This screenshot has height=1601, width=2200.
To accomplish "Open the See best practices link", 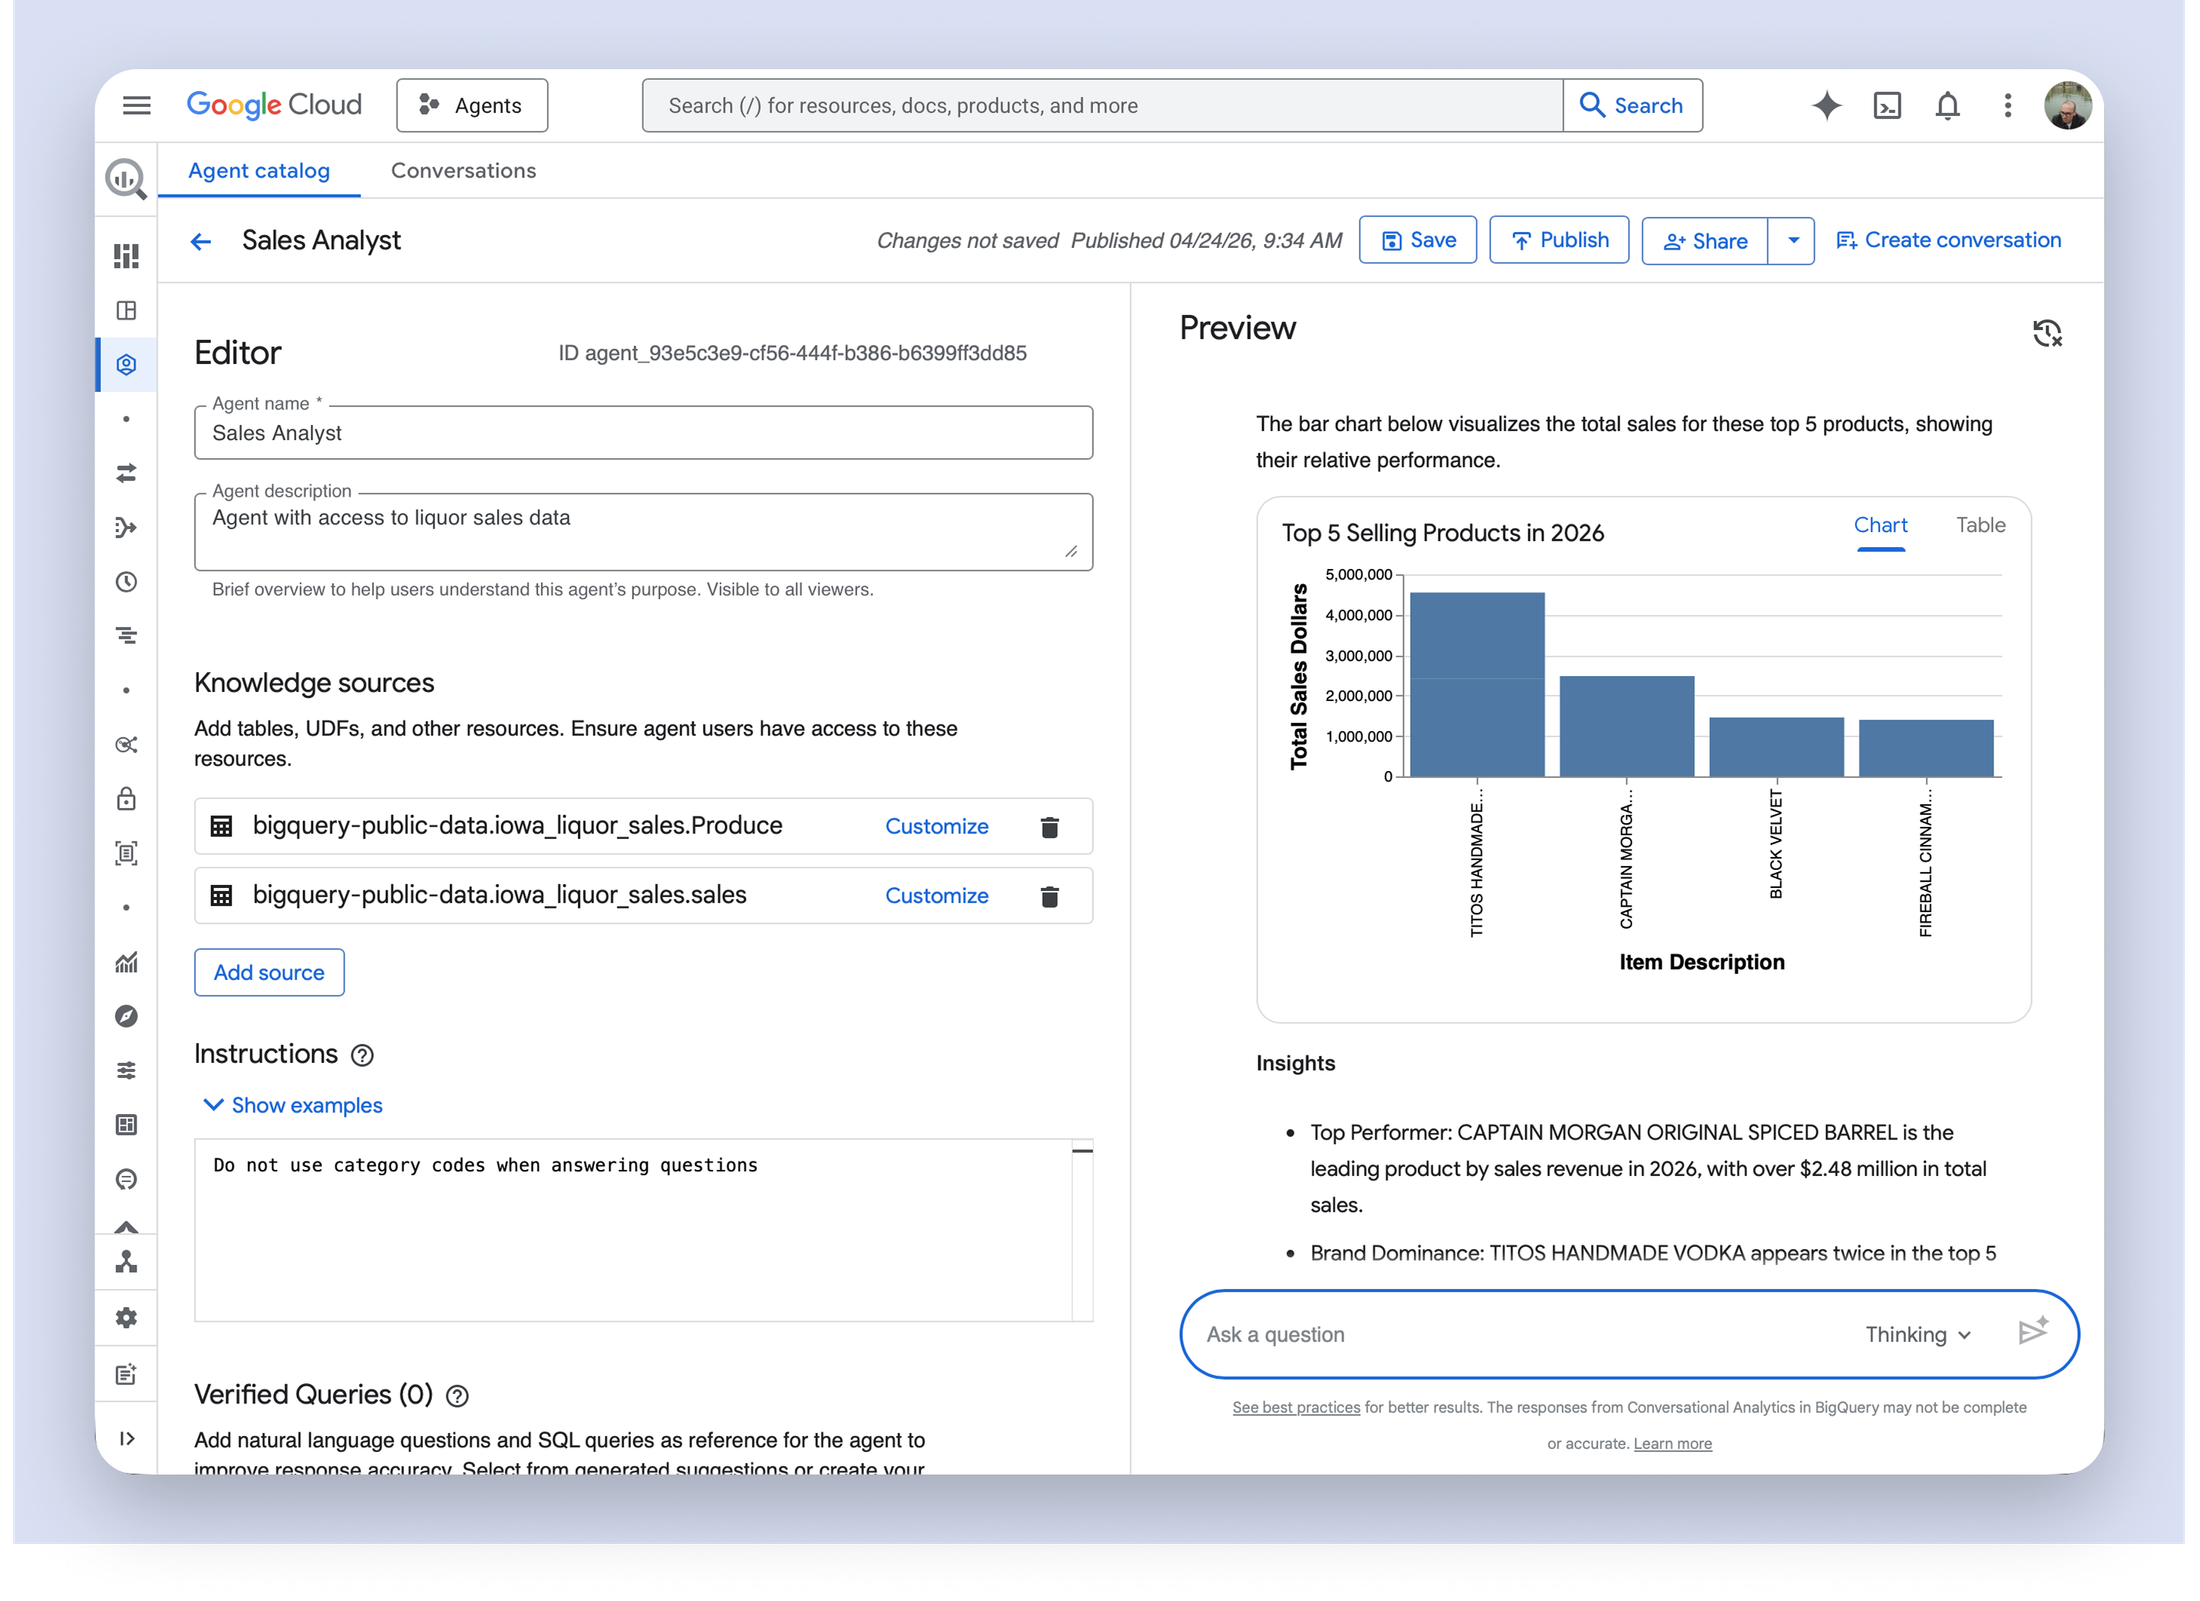I will tap(1295, 1407).
